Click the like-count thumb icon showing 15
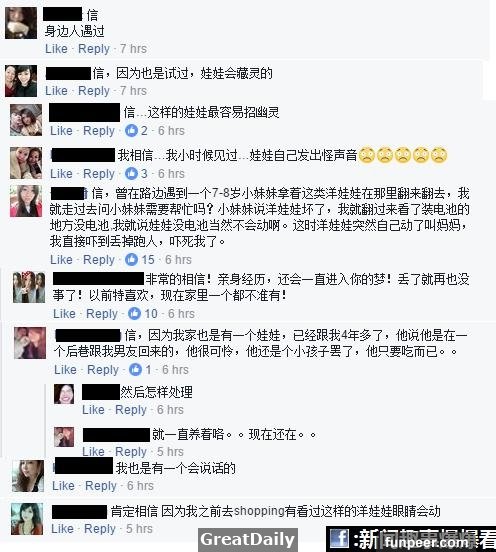Viewport: 496px width, 552px height. coord(131,259)
